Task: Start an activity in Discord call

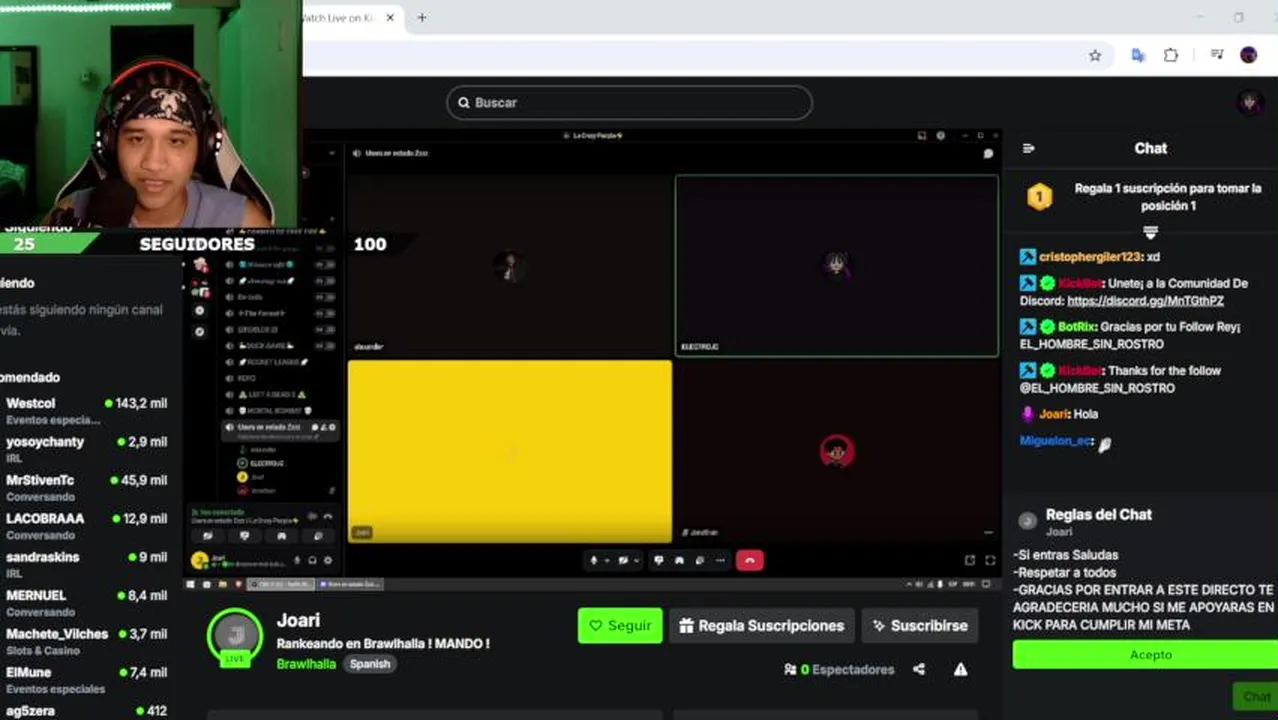Action: click(679, 560)
